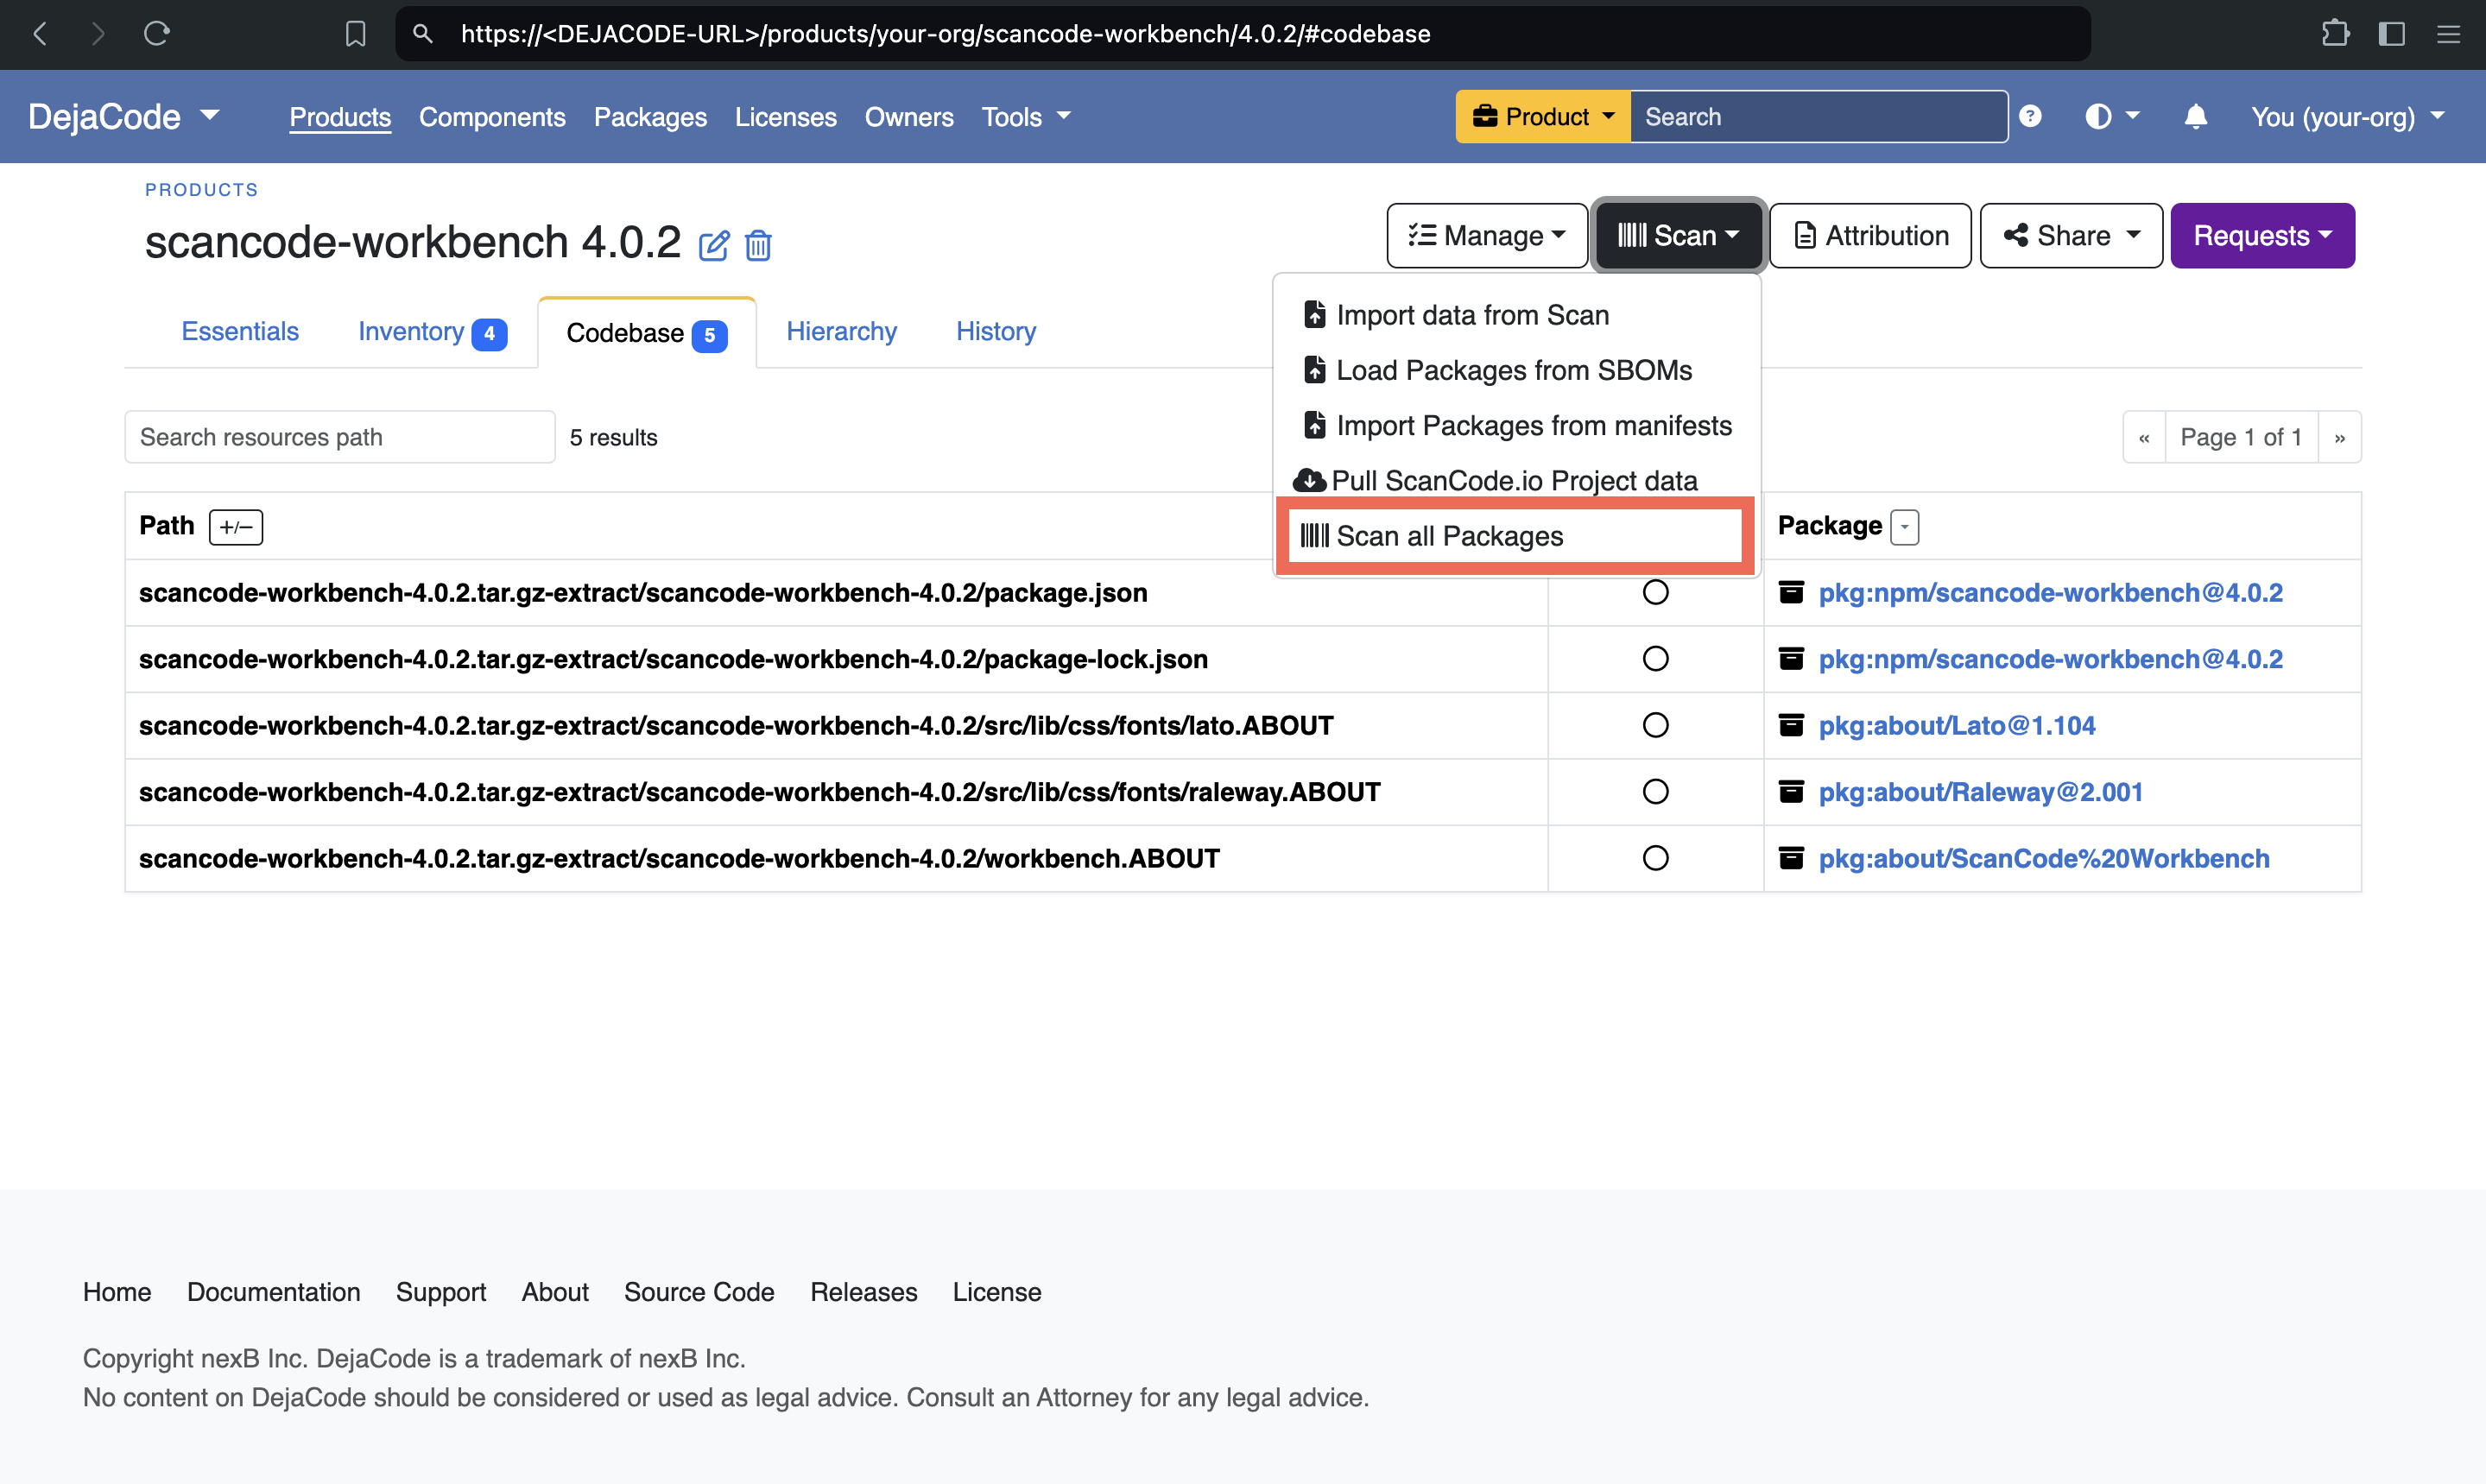Click the Attribution button
Image resolution: width=2486 pixels, height=1484 pixels.
click(1870, 236)
